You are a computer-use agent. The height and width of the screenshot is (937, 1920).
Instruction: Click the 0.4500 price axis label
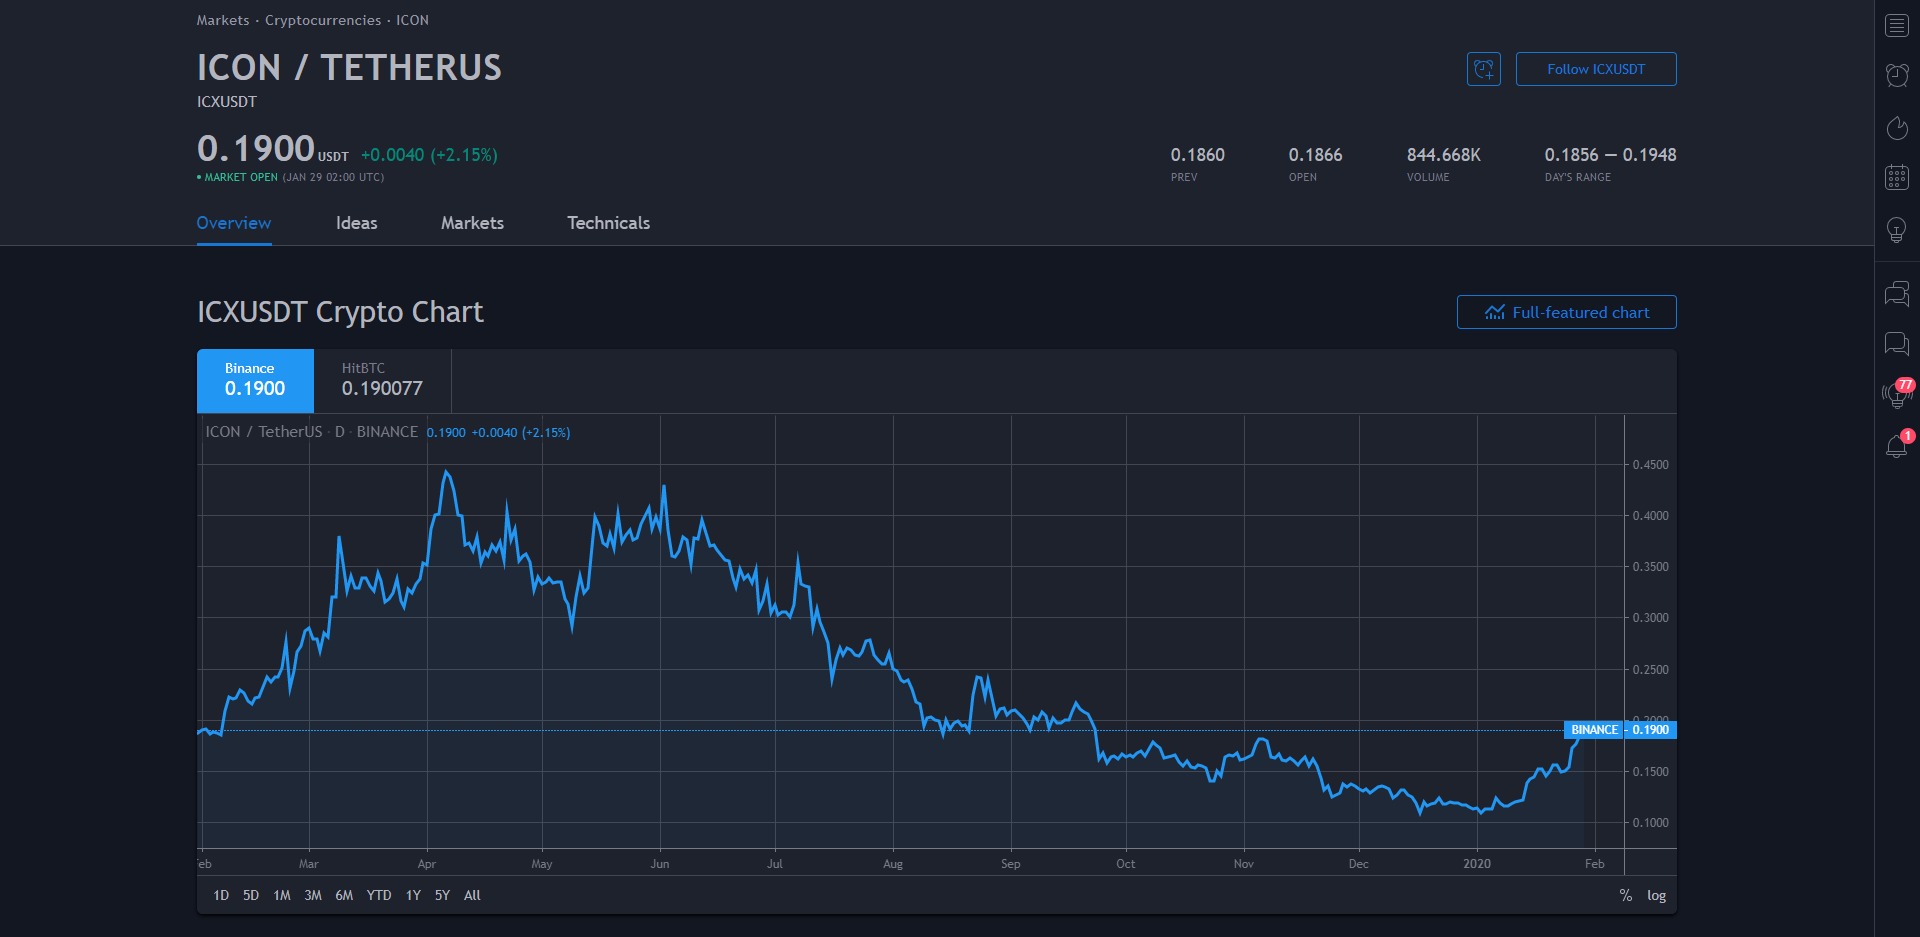click(1650, 465)
